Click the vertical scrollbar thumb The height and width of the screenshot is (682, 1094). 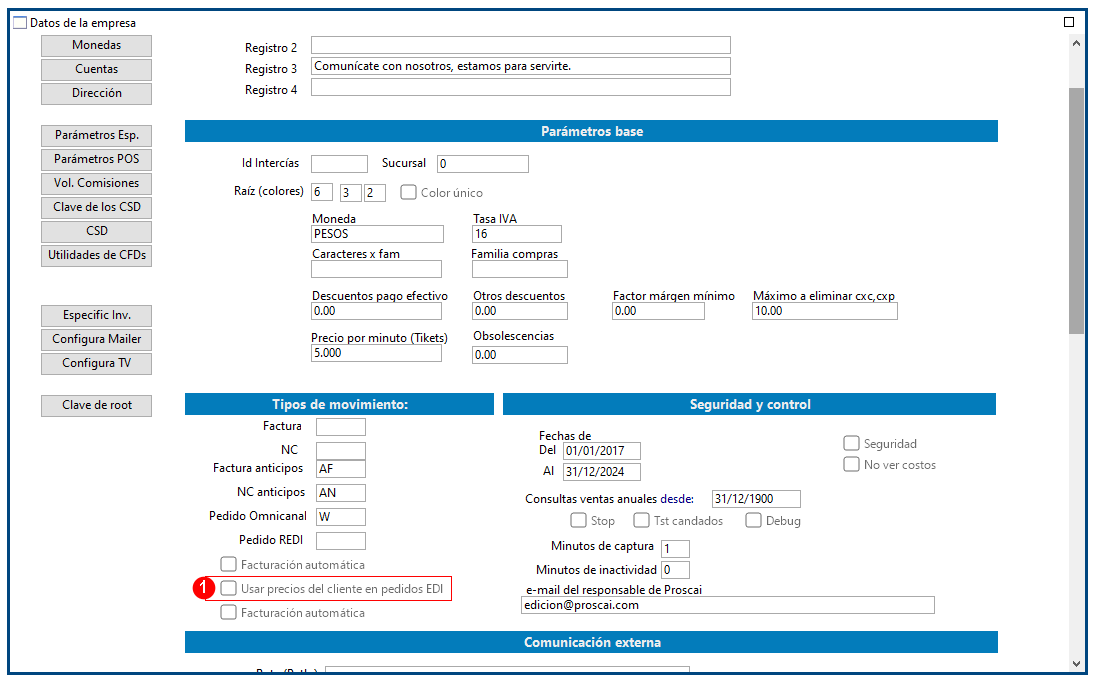[1076, 211]
